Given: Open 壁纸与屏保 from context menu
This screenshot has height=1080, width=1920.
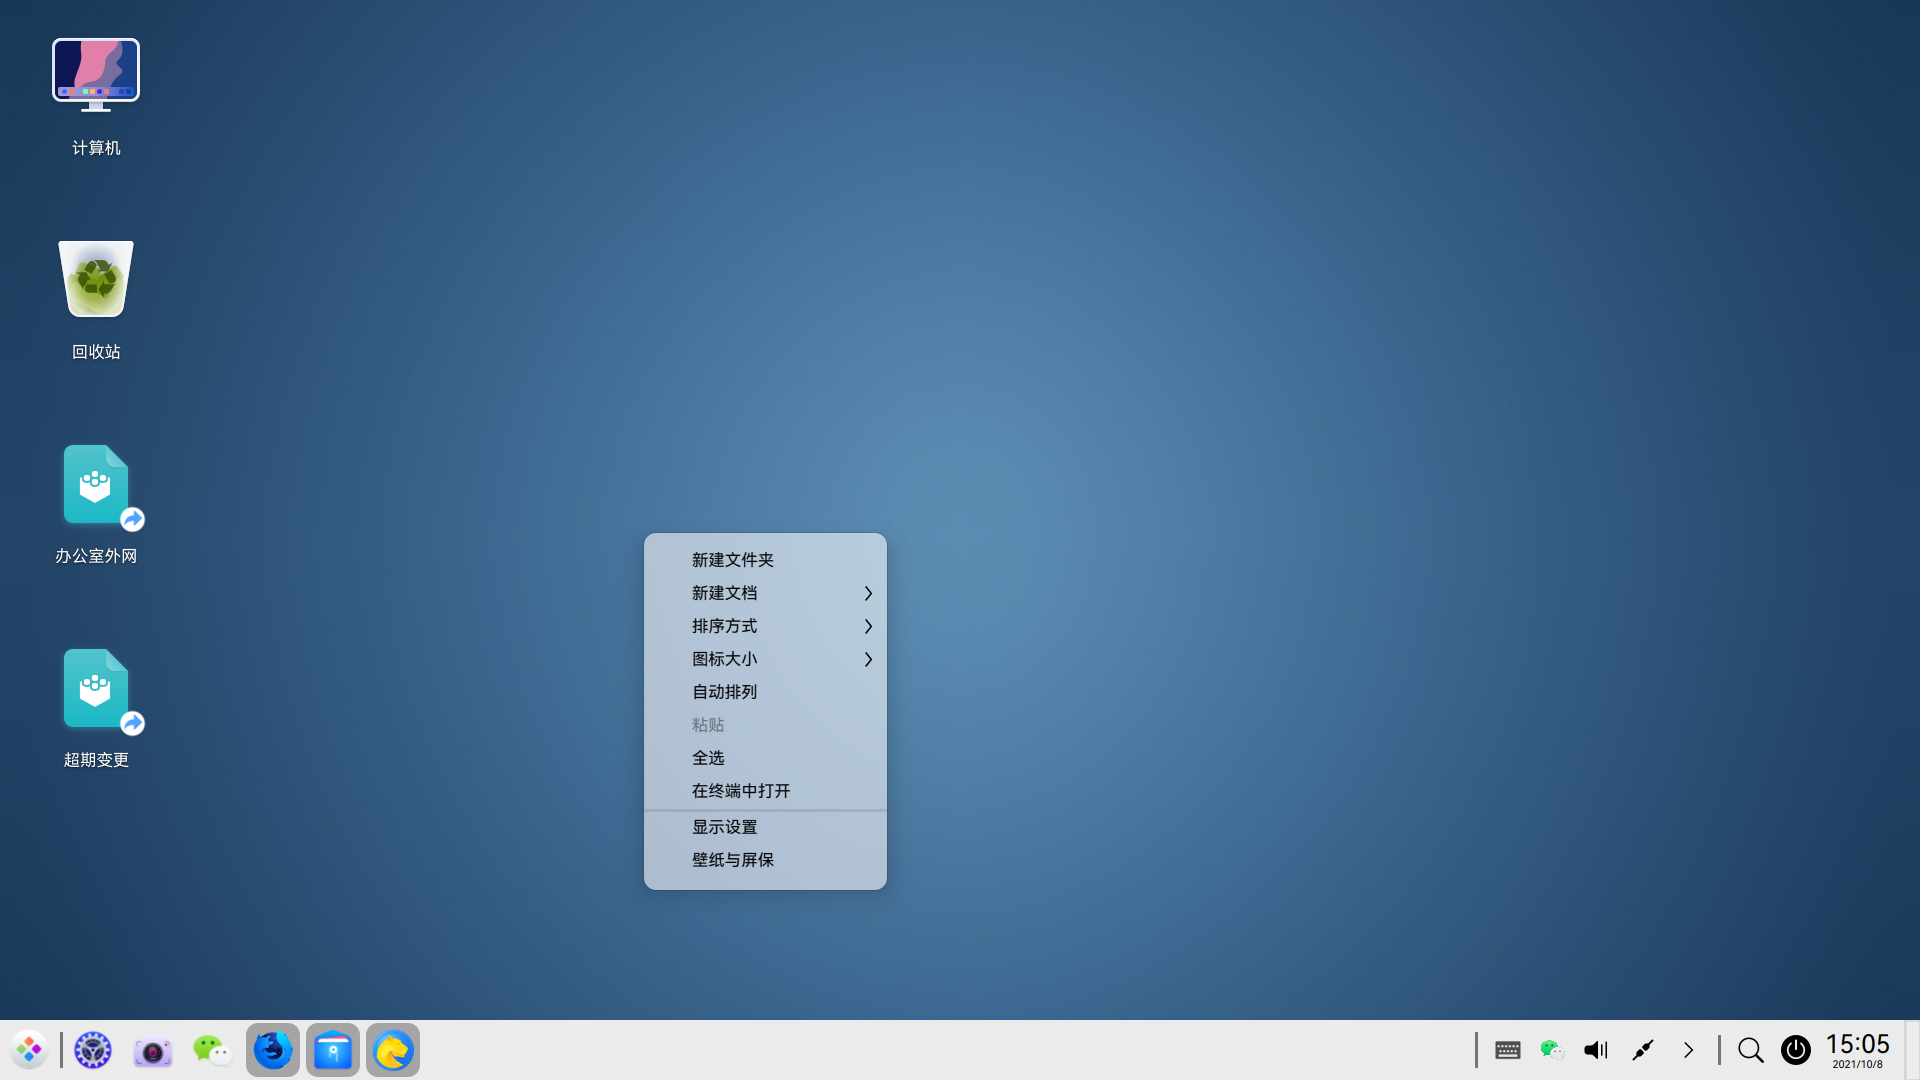Looking at the screenshot, I should 733,860.
